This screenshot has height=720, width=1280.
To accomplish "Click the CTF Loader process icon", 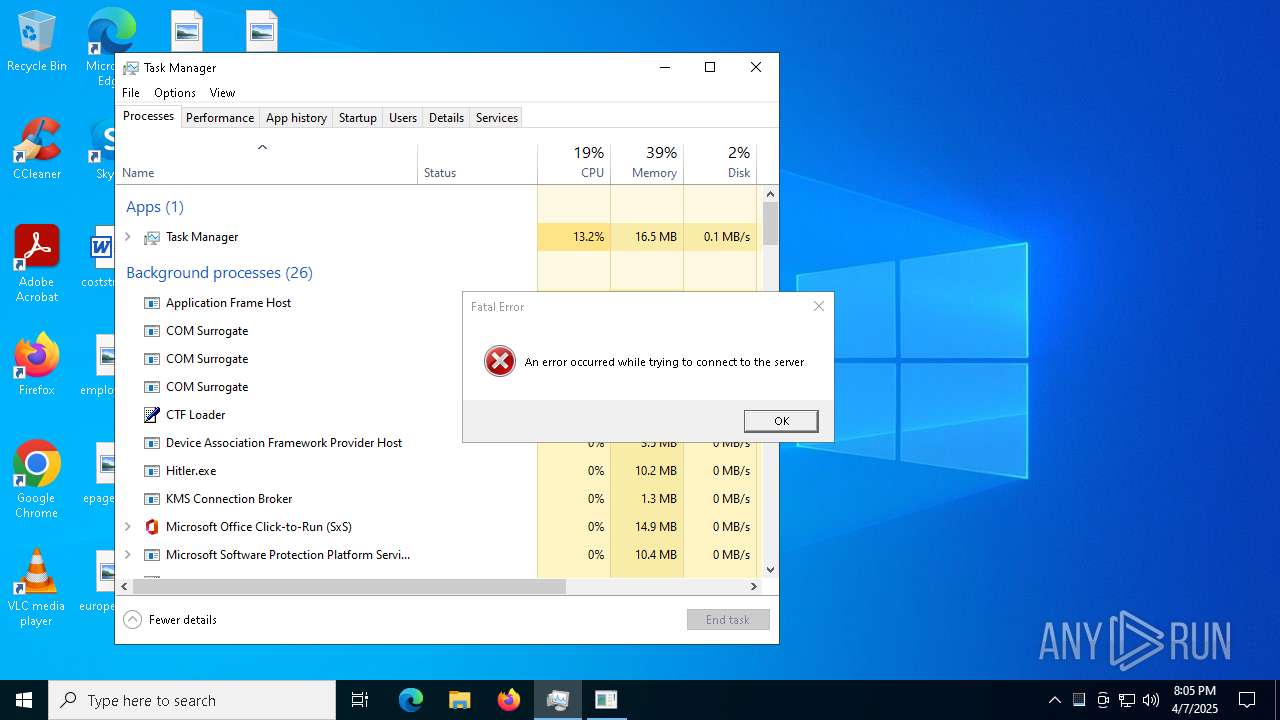I will pos(152,415).
